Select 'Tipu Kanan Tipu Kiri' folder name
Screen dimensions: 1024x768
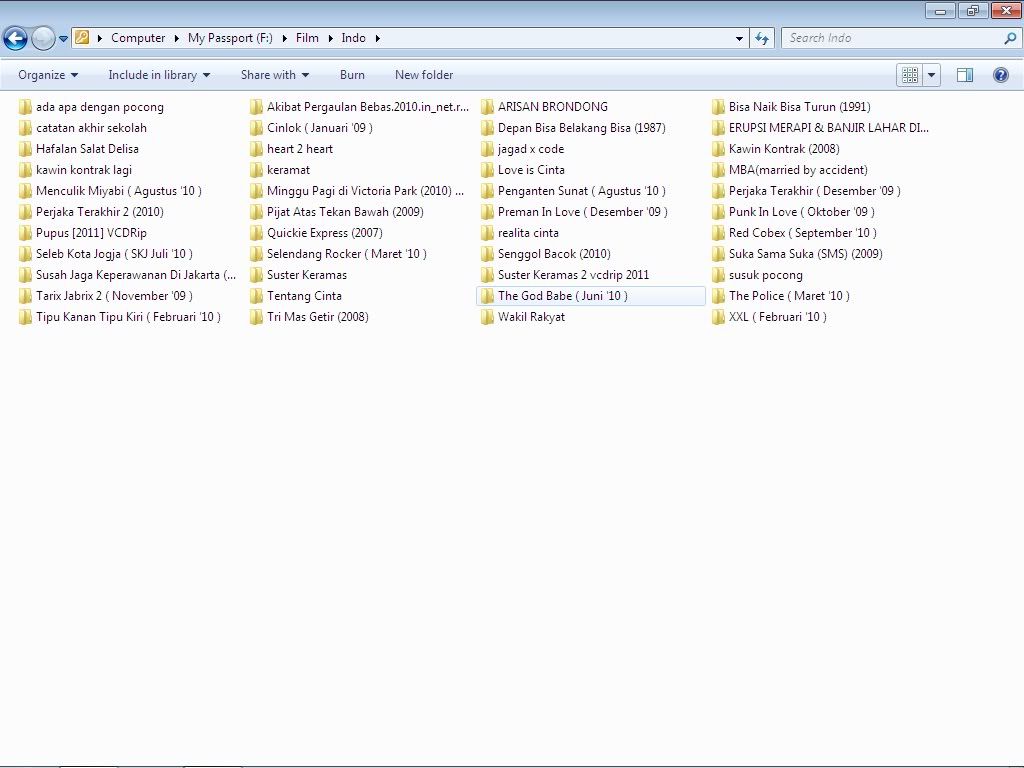129,317
